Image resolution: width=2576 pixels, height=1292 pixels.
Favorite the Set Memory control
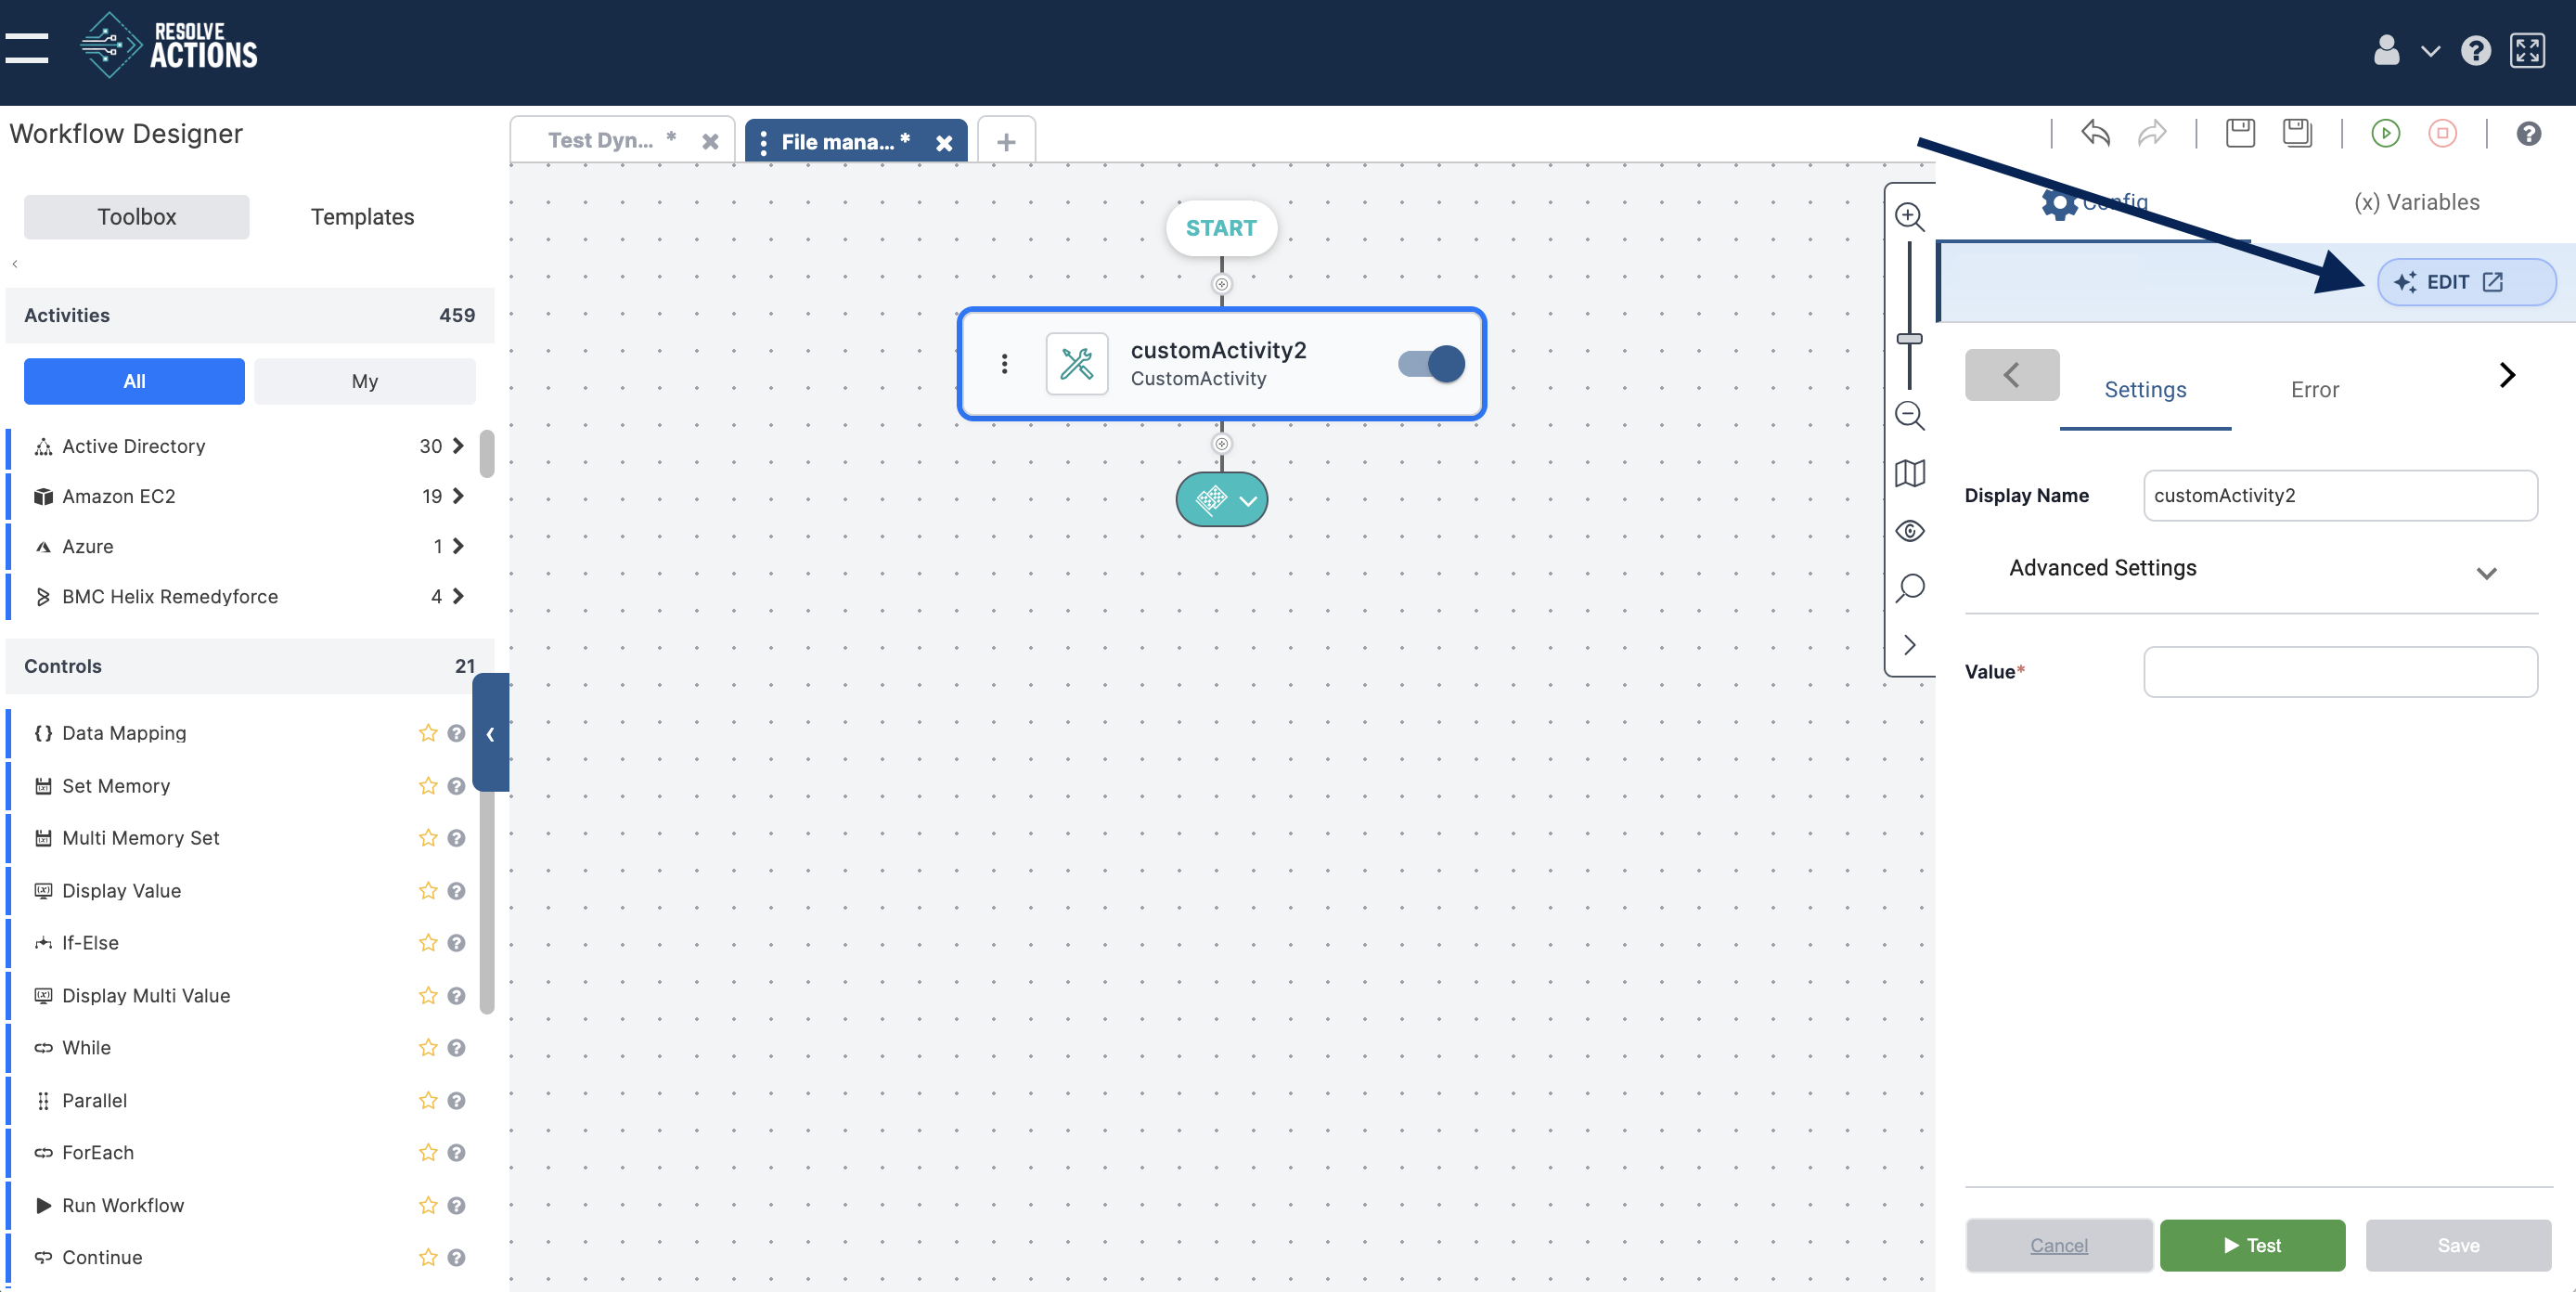pos(428,786)
